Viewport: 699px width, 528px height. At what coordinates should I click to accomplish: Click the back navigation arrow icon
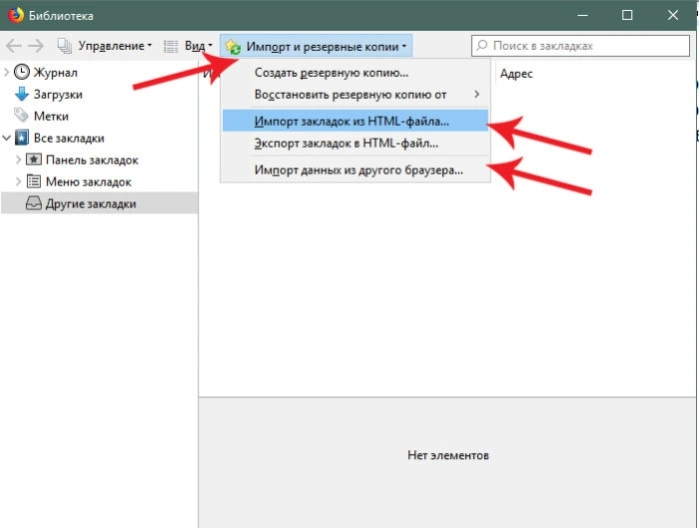[14, 45]
